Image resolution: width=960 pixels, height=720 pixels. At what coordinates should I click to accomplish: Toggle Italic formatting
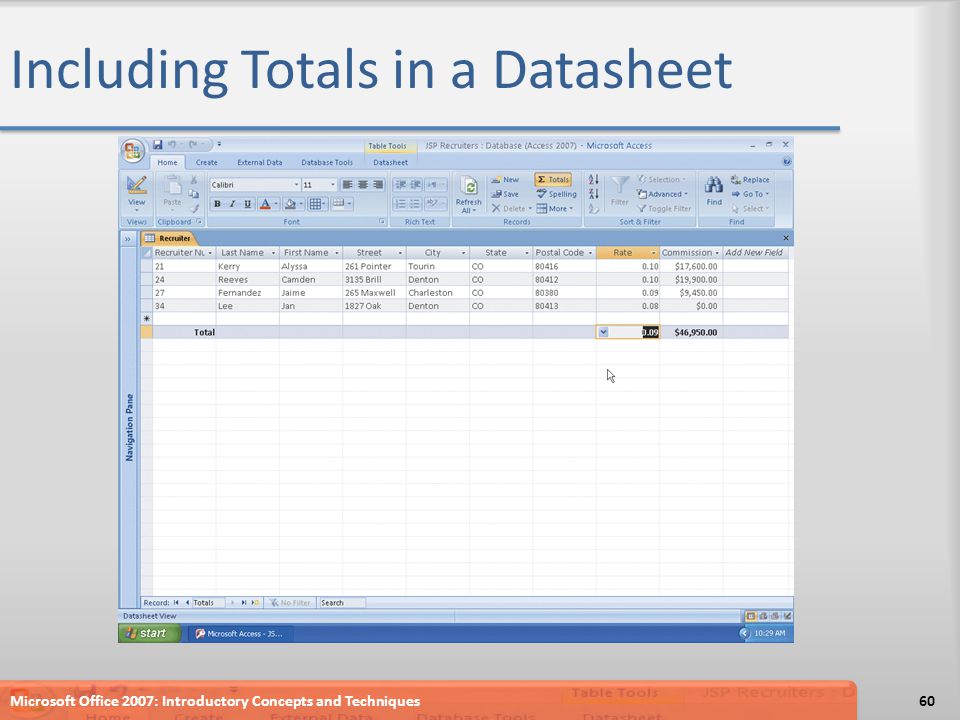pos(232,204)
